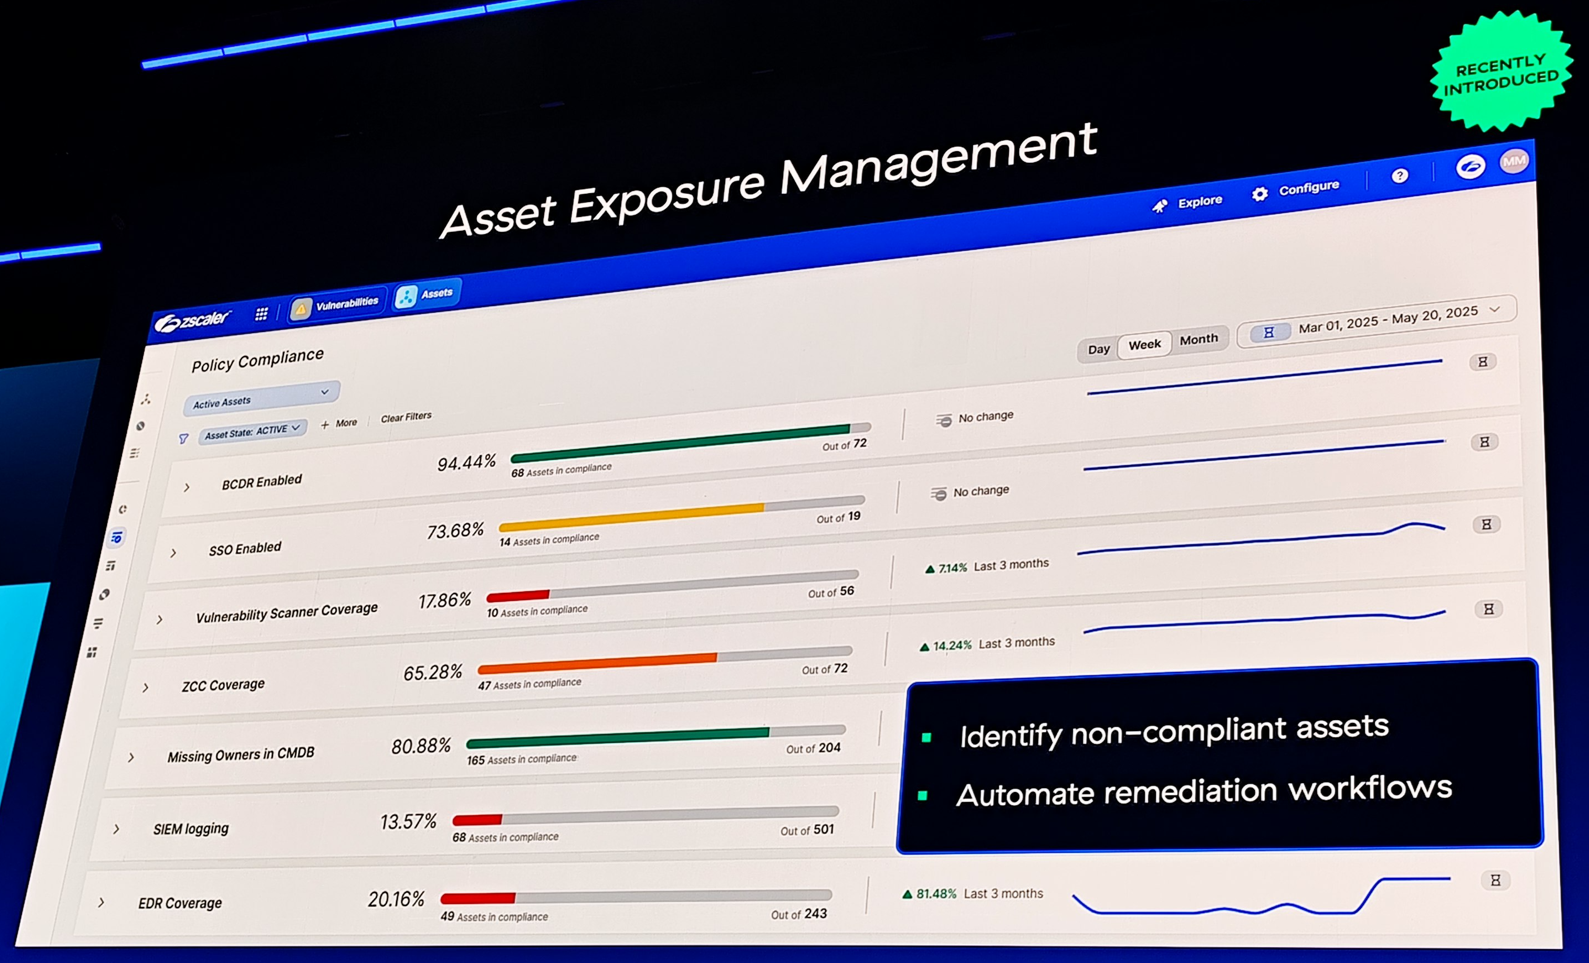Click the 13.57% value
Image resolution: width=1589 pixels, height=963 pixels.
408,822
